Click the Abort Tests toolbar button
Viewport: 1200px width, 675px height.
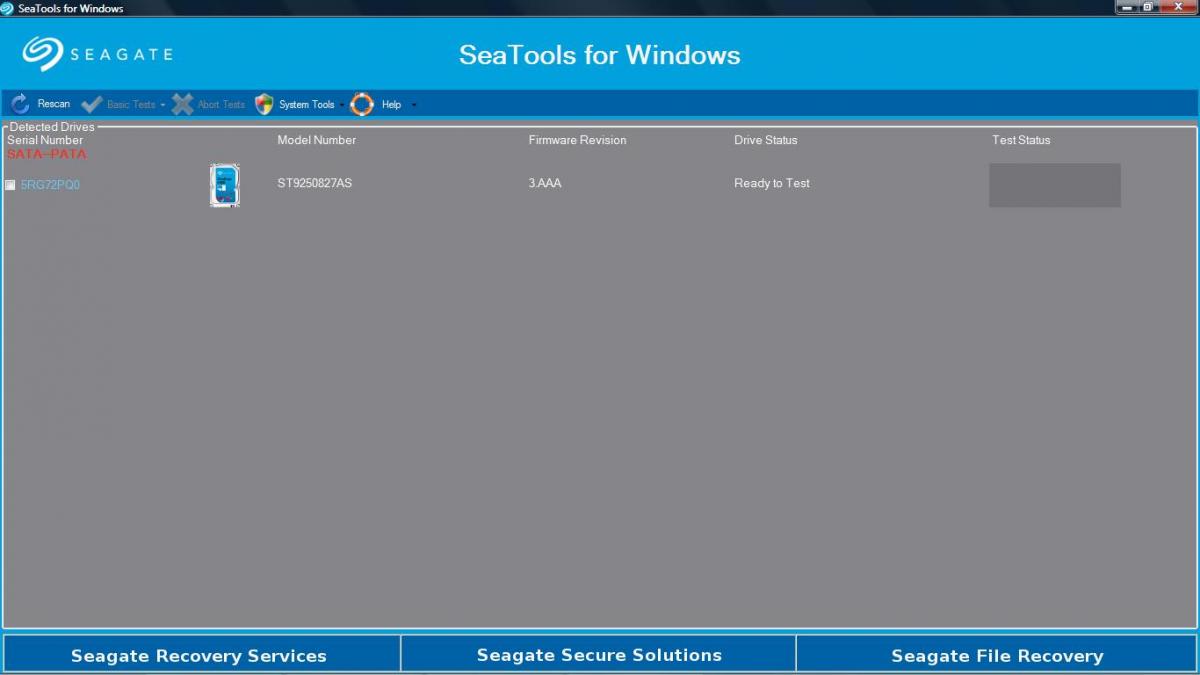(x=208, y=104)
